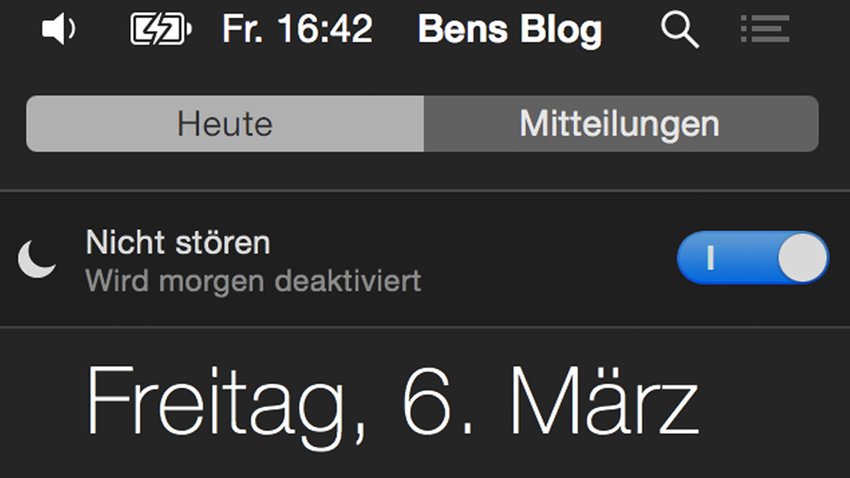The height and width of the screenshot is (478, 850).
Task: Click the crescent moon icon
Action: (36, 259)
